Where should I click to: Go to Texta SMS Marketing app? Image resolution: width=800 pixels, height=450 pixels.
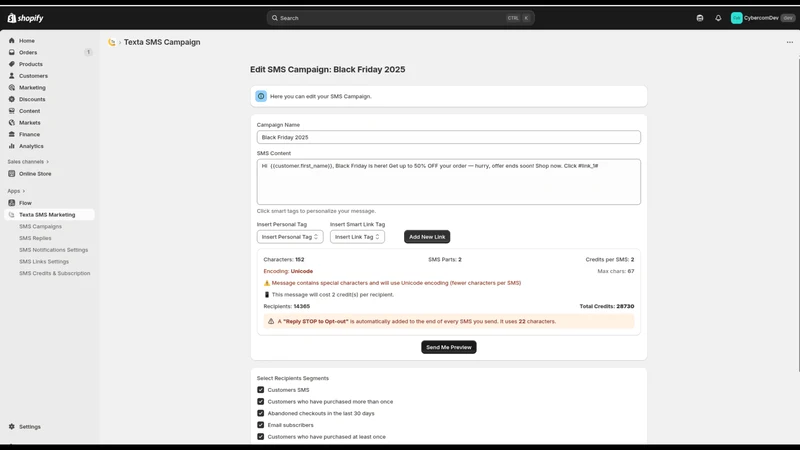(49, 215)
